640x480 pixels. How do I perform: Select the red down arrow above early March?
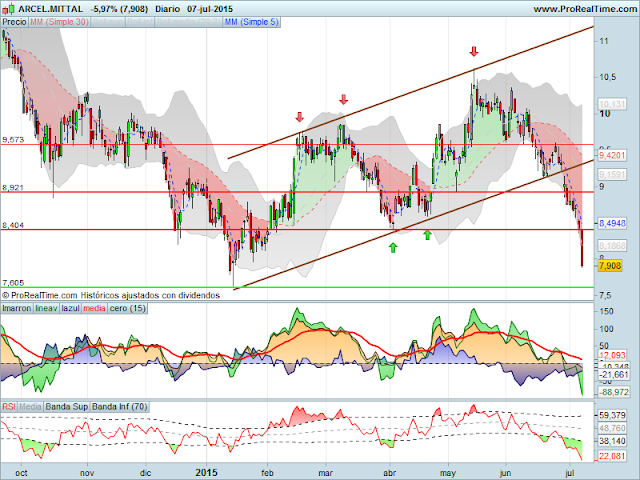click(344, 99)
